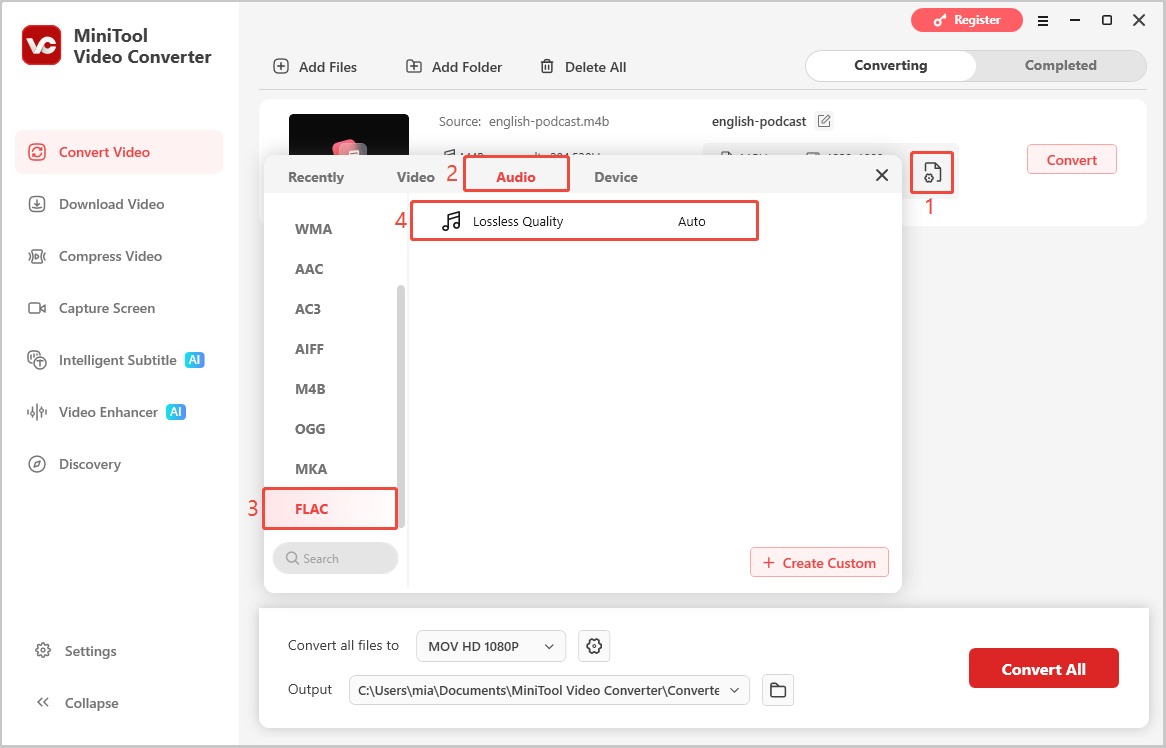The width and height of the screenshot is (1166, 748).
Task: Open the convert-all settings gear icon
Action: pos(594,646)
